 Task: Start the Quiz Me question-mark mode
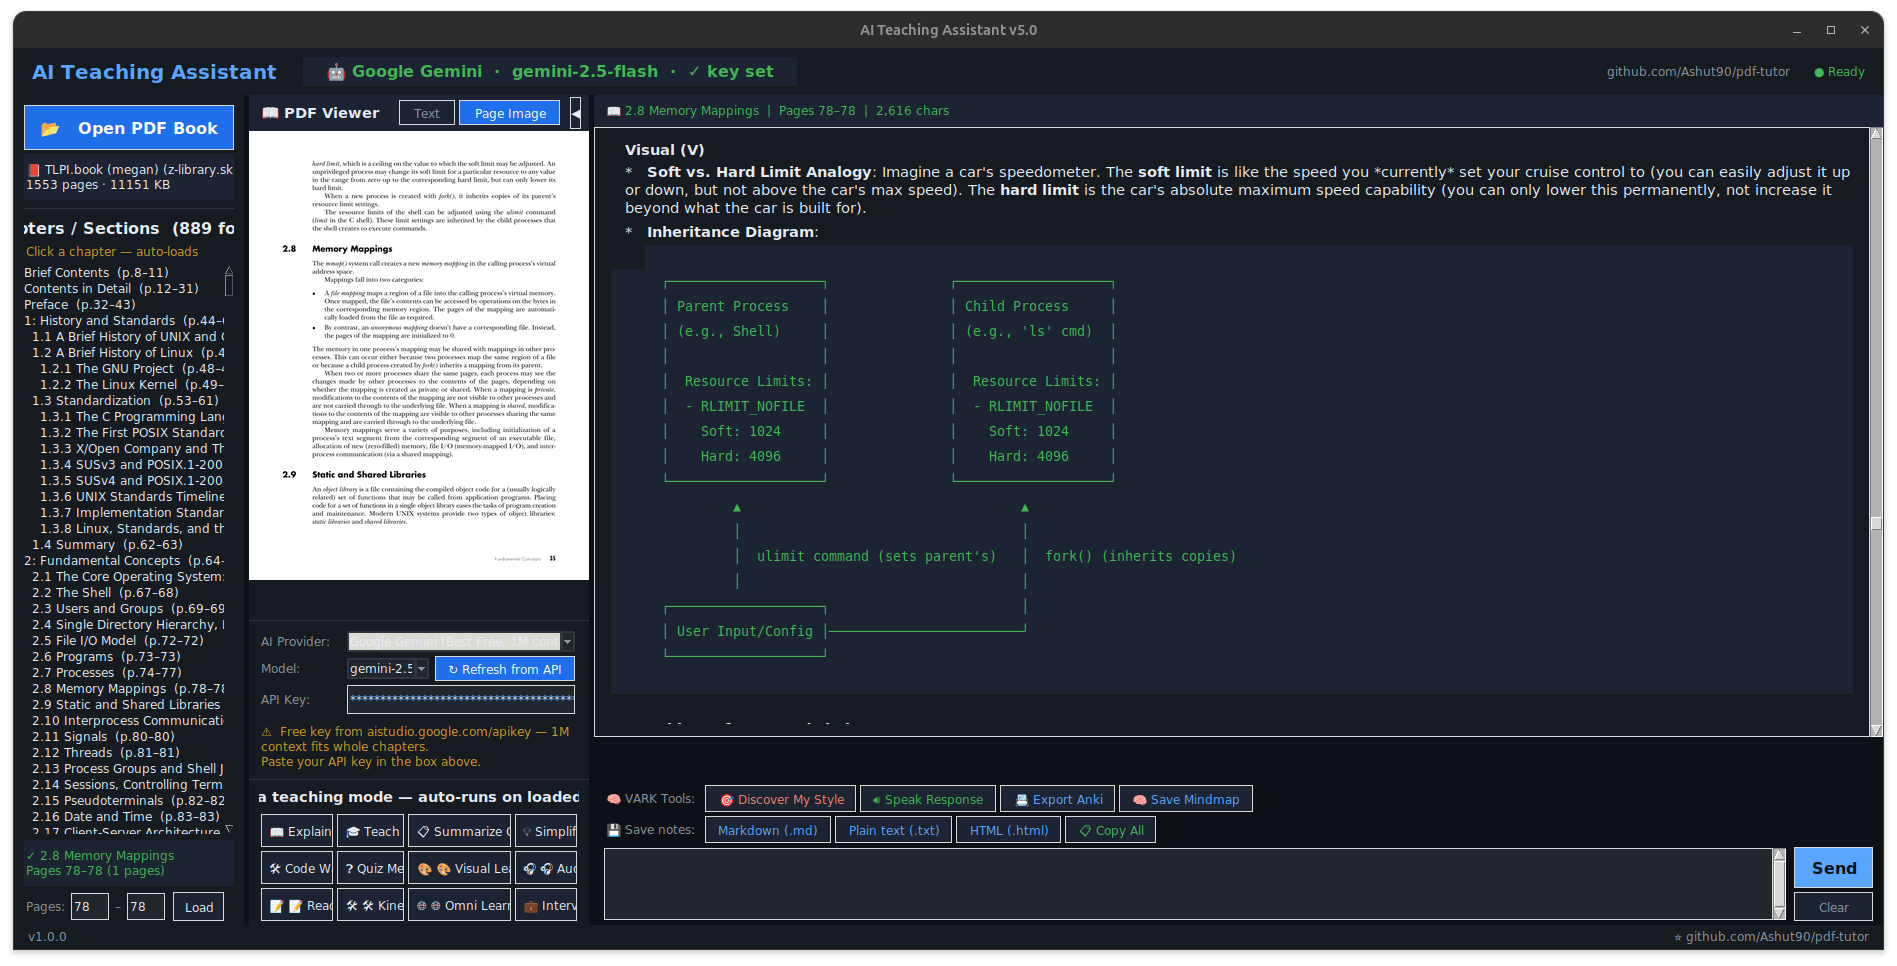[x=371, y=868]
